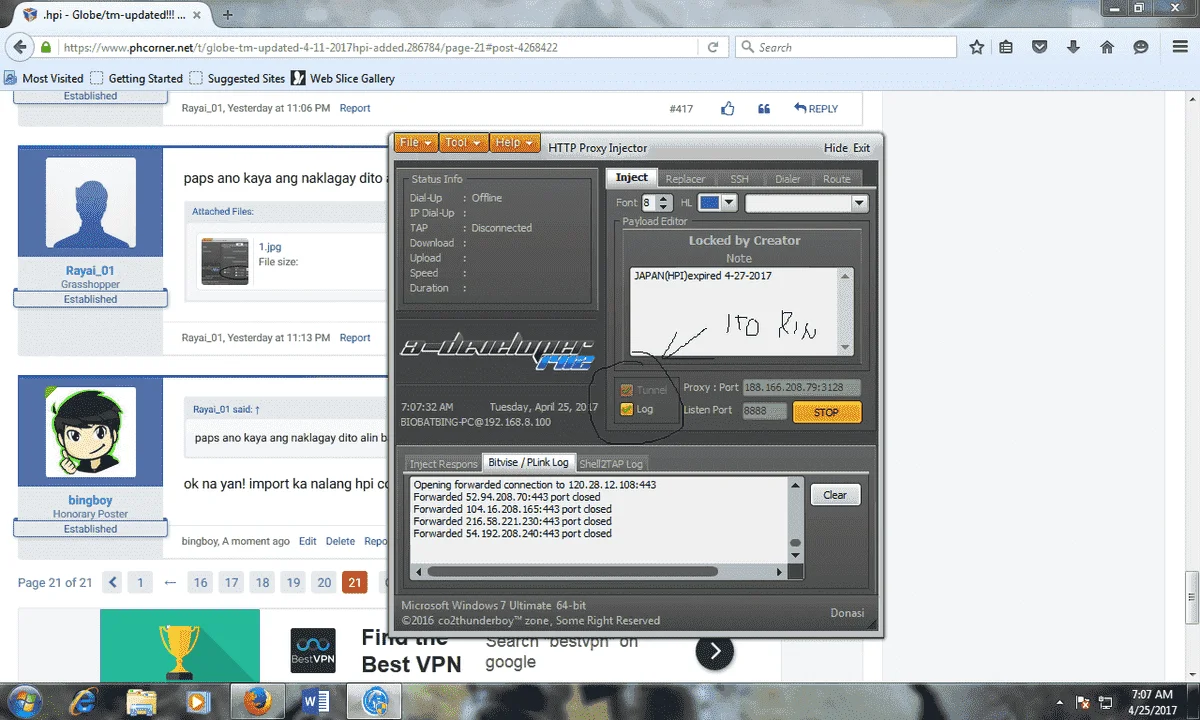
Task: Click the Note box scrollbar down arrow
Action: click(847, 347)
